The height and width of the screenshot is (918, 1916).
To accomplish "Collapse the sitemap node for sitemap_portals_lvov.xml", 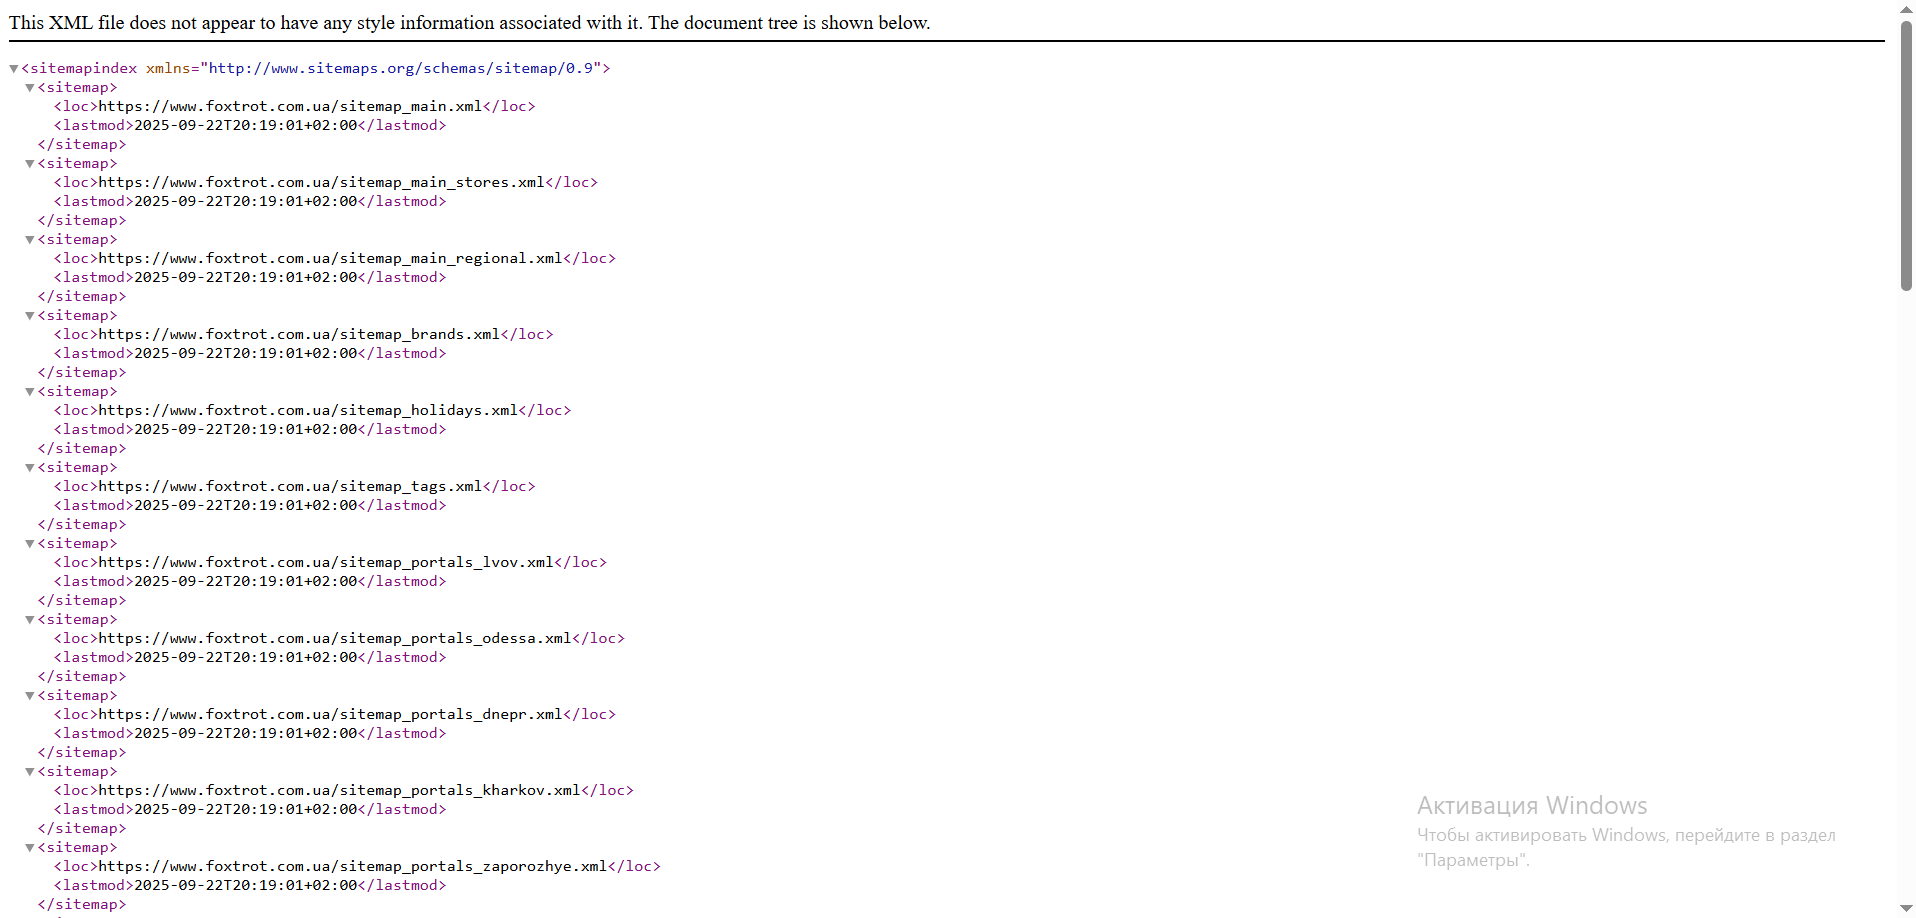I will point(30,544).
